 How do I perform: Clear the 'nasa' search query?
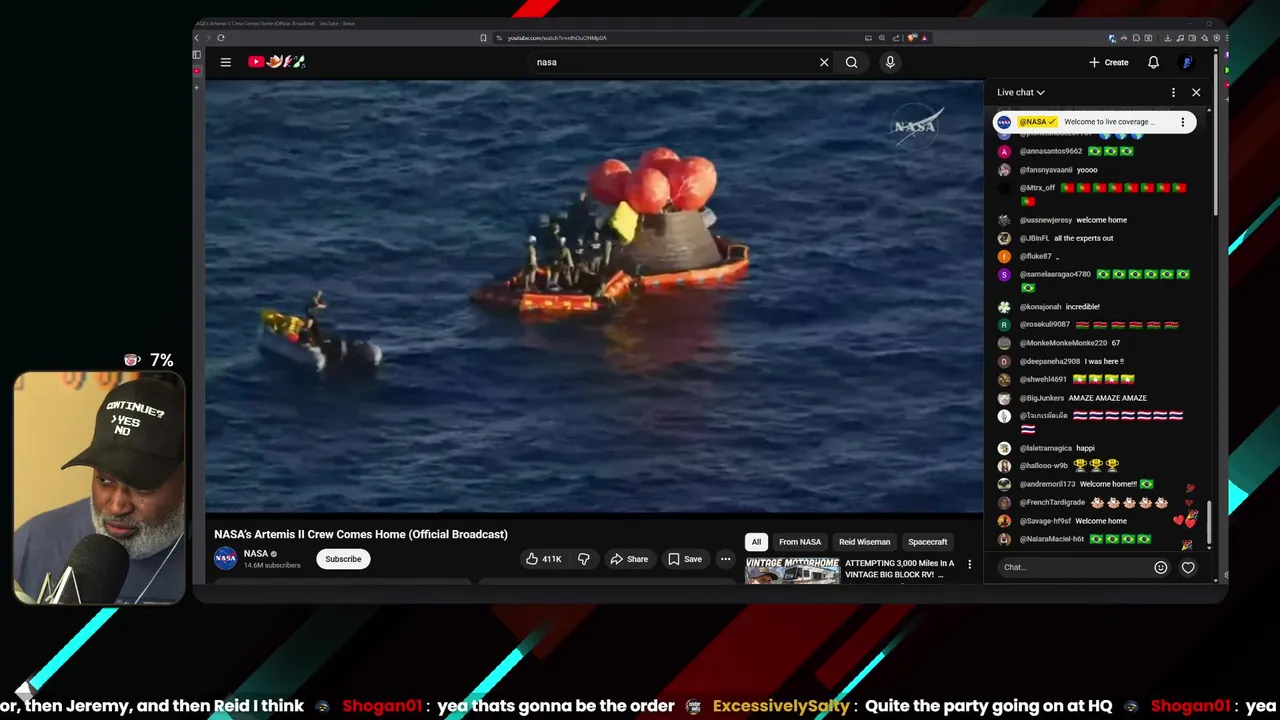pyautogui.click(x=824, y=62)
